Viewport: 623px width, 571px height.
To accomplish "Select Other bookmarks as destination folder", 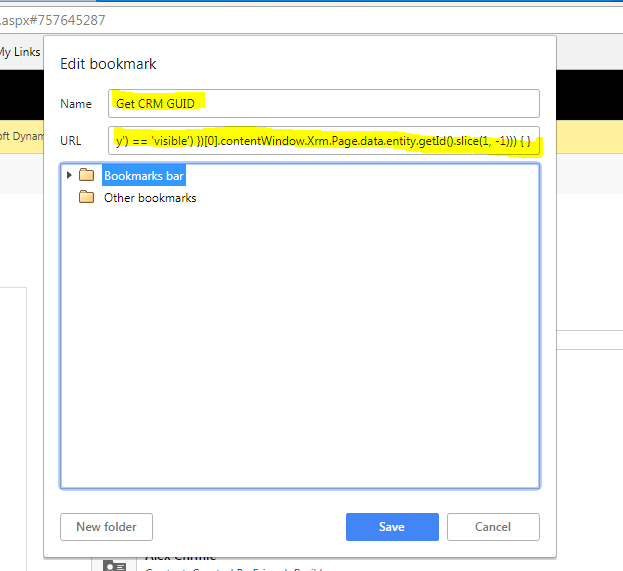I will [x=150, y=198].
